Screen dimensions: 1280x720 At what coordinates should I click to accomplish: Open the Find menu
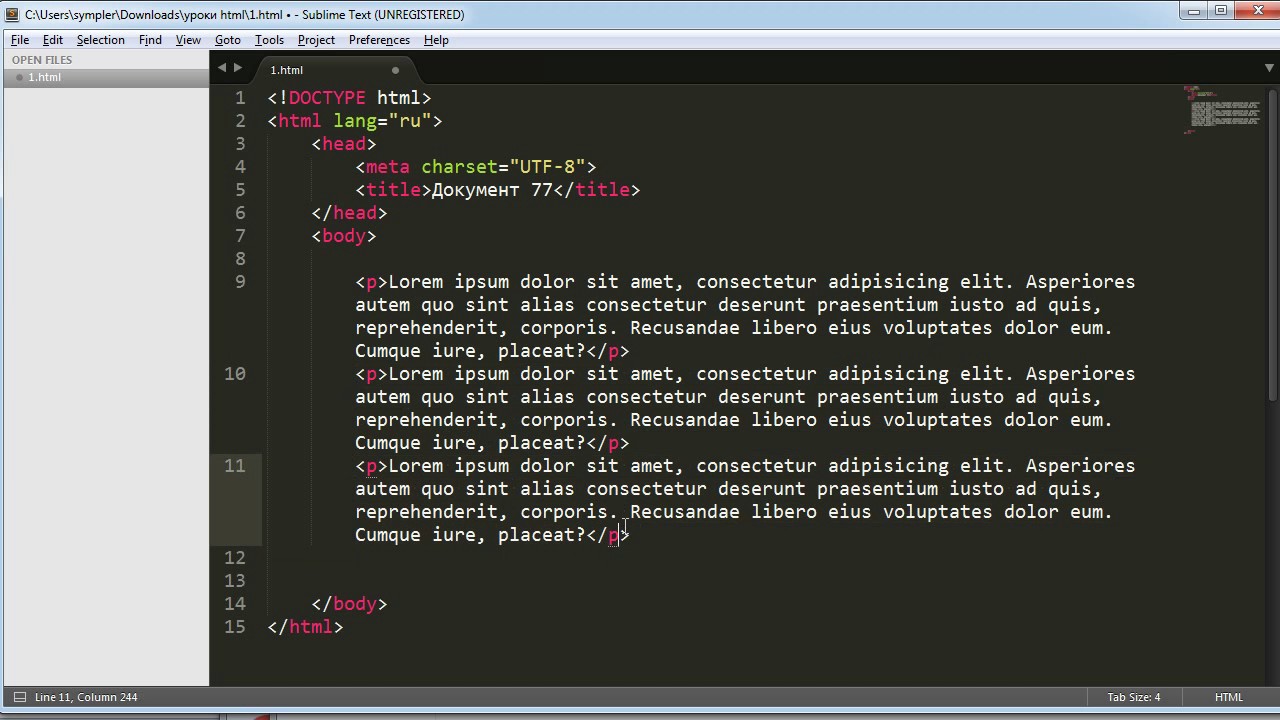(150, 40)
